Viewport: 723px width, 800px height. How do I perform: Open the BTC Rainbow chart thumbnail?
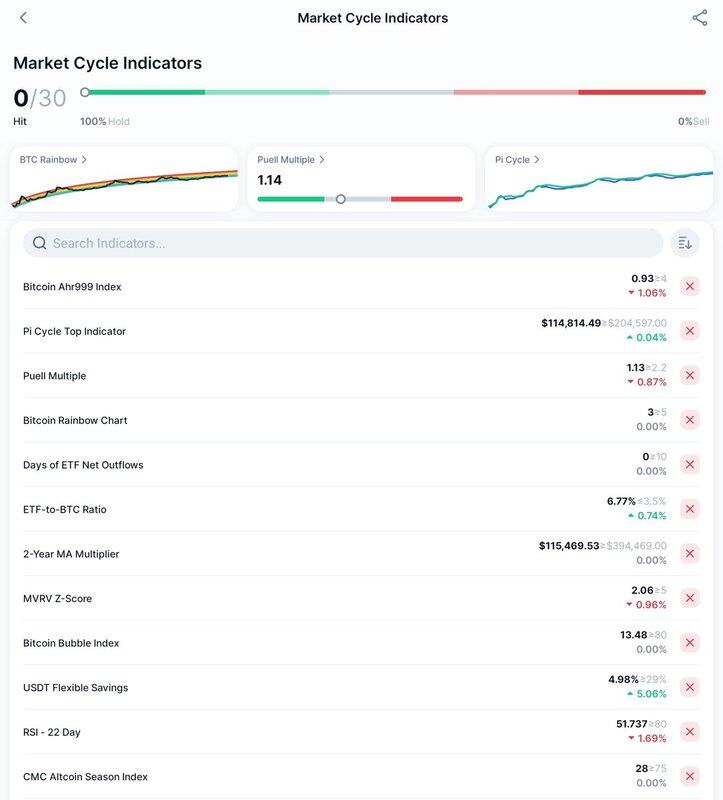point(124,187)
